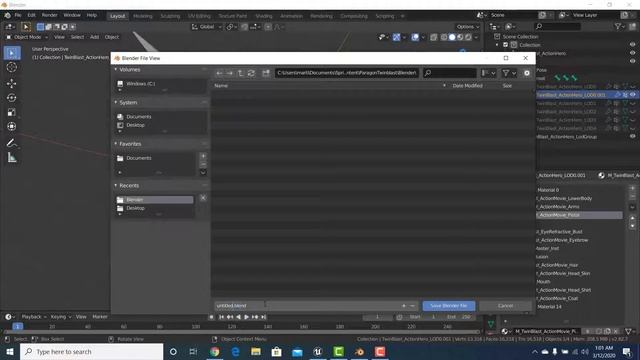Remove the selected favorite with minus
Screen dimensions: 640x360
point(203,164)
